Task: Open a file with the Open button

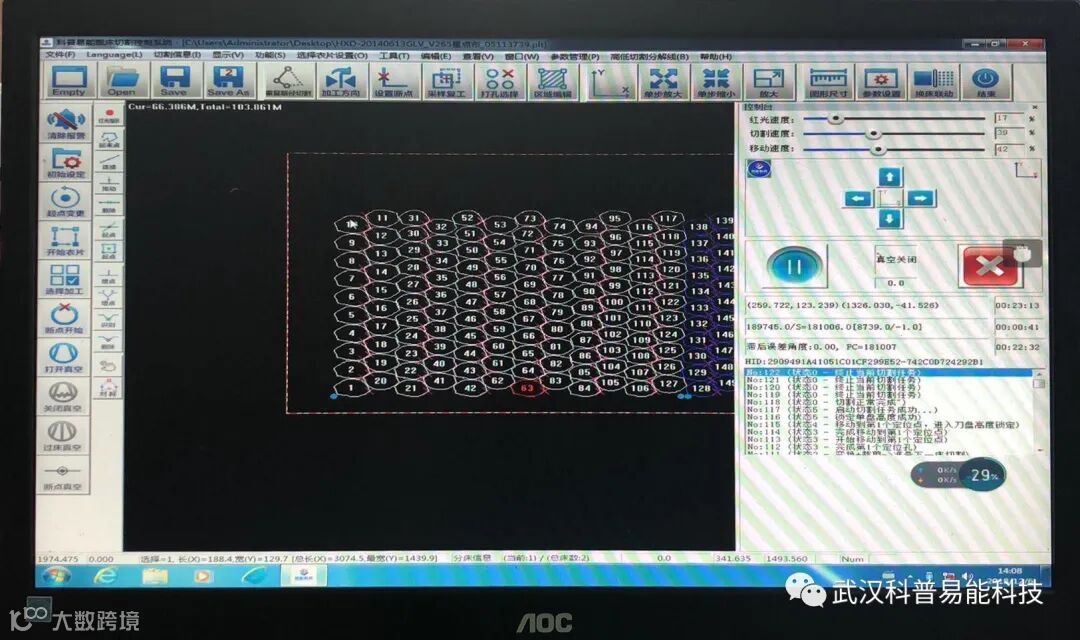Action: [x=122, y=81]
